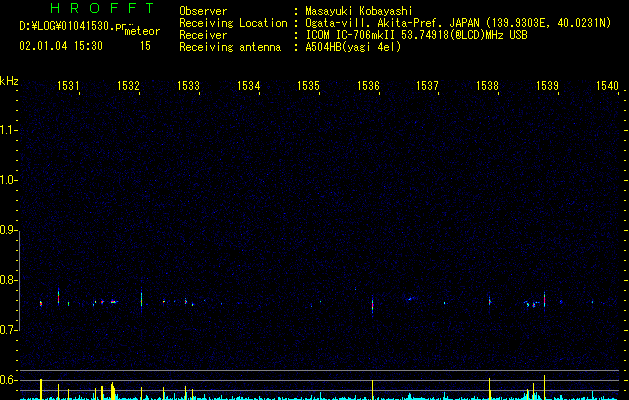
Task: Click the tall yellow intensity spike under 1536
Action: click(x=373, y=389)
